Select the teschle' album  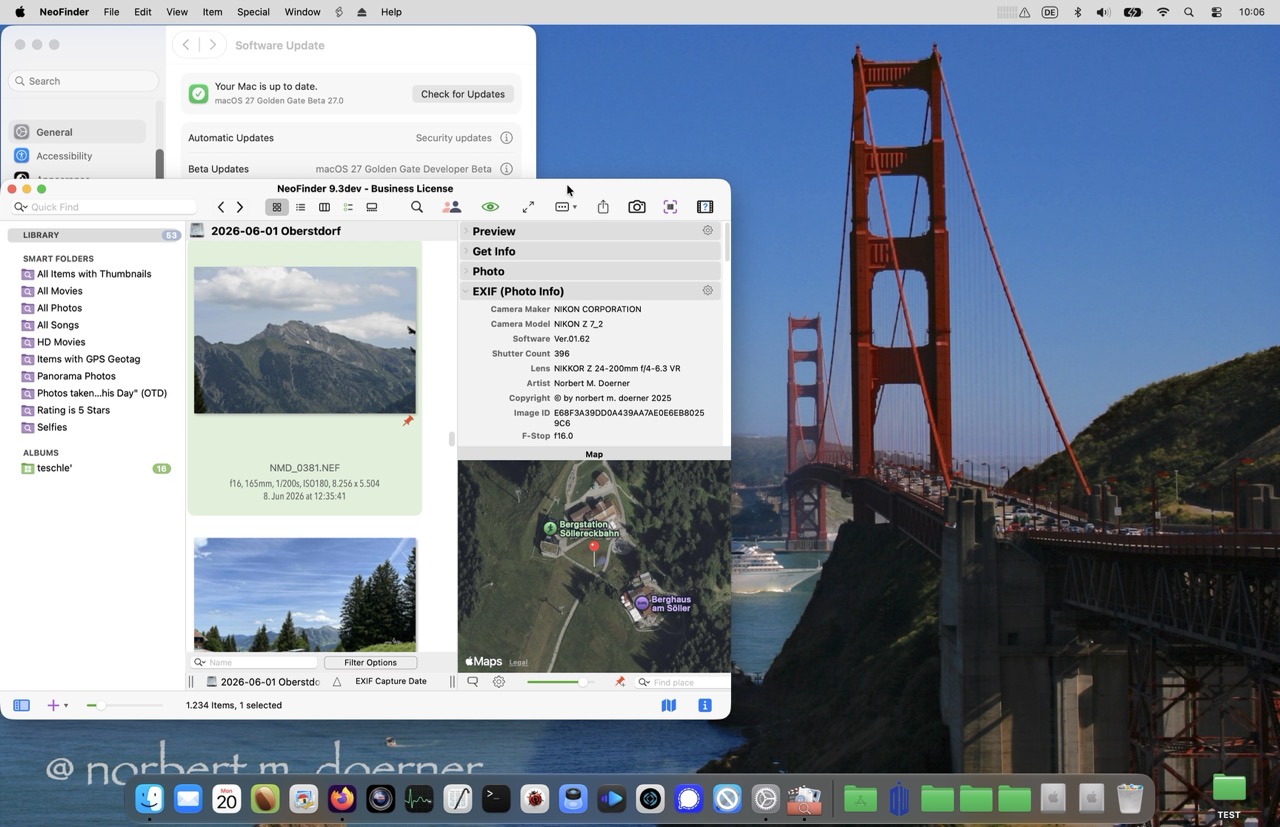coord(54,468)
